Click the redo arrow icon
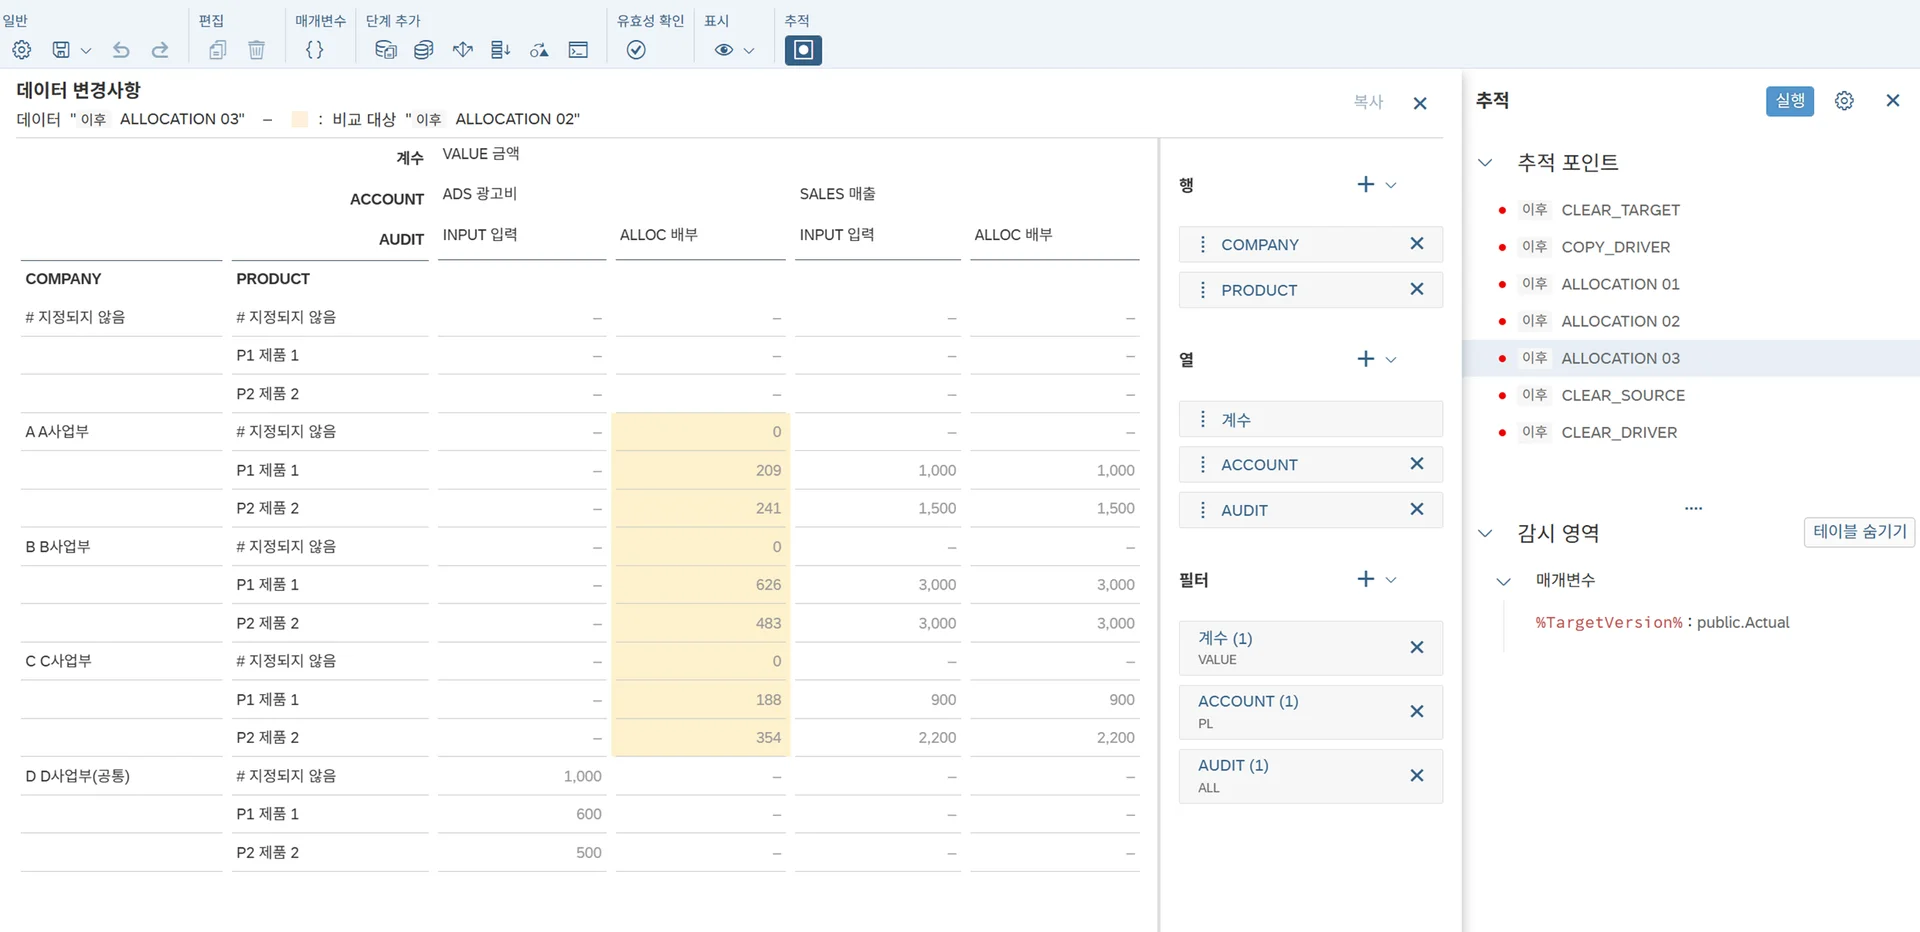1920x932 pixels. (160, 50)
